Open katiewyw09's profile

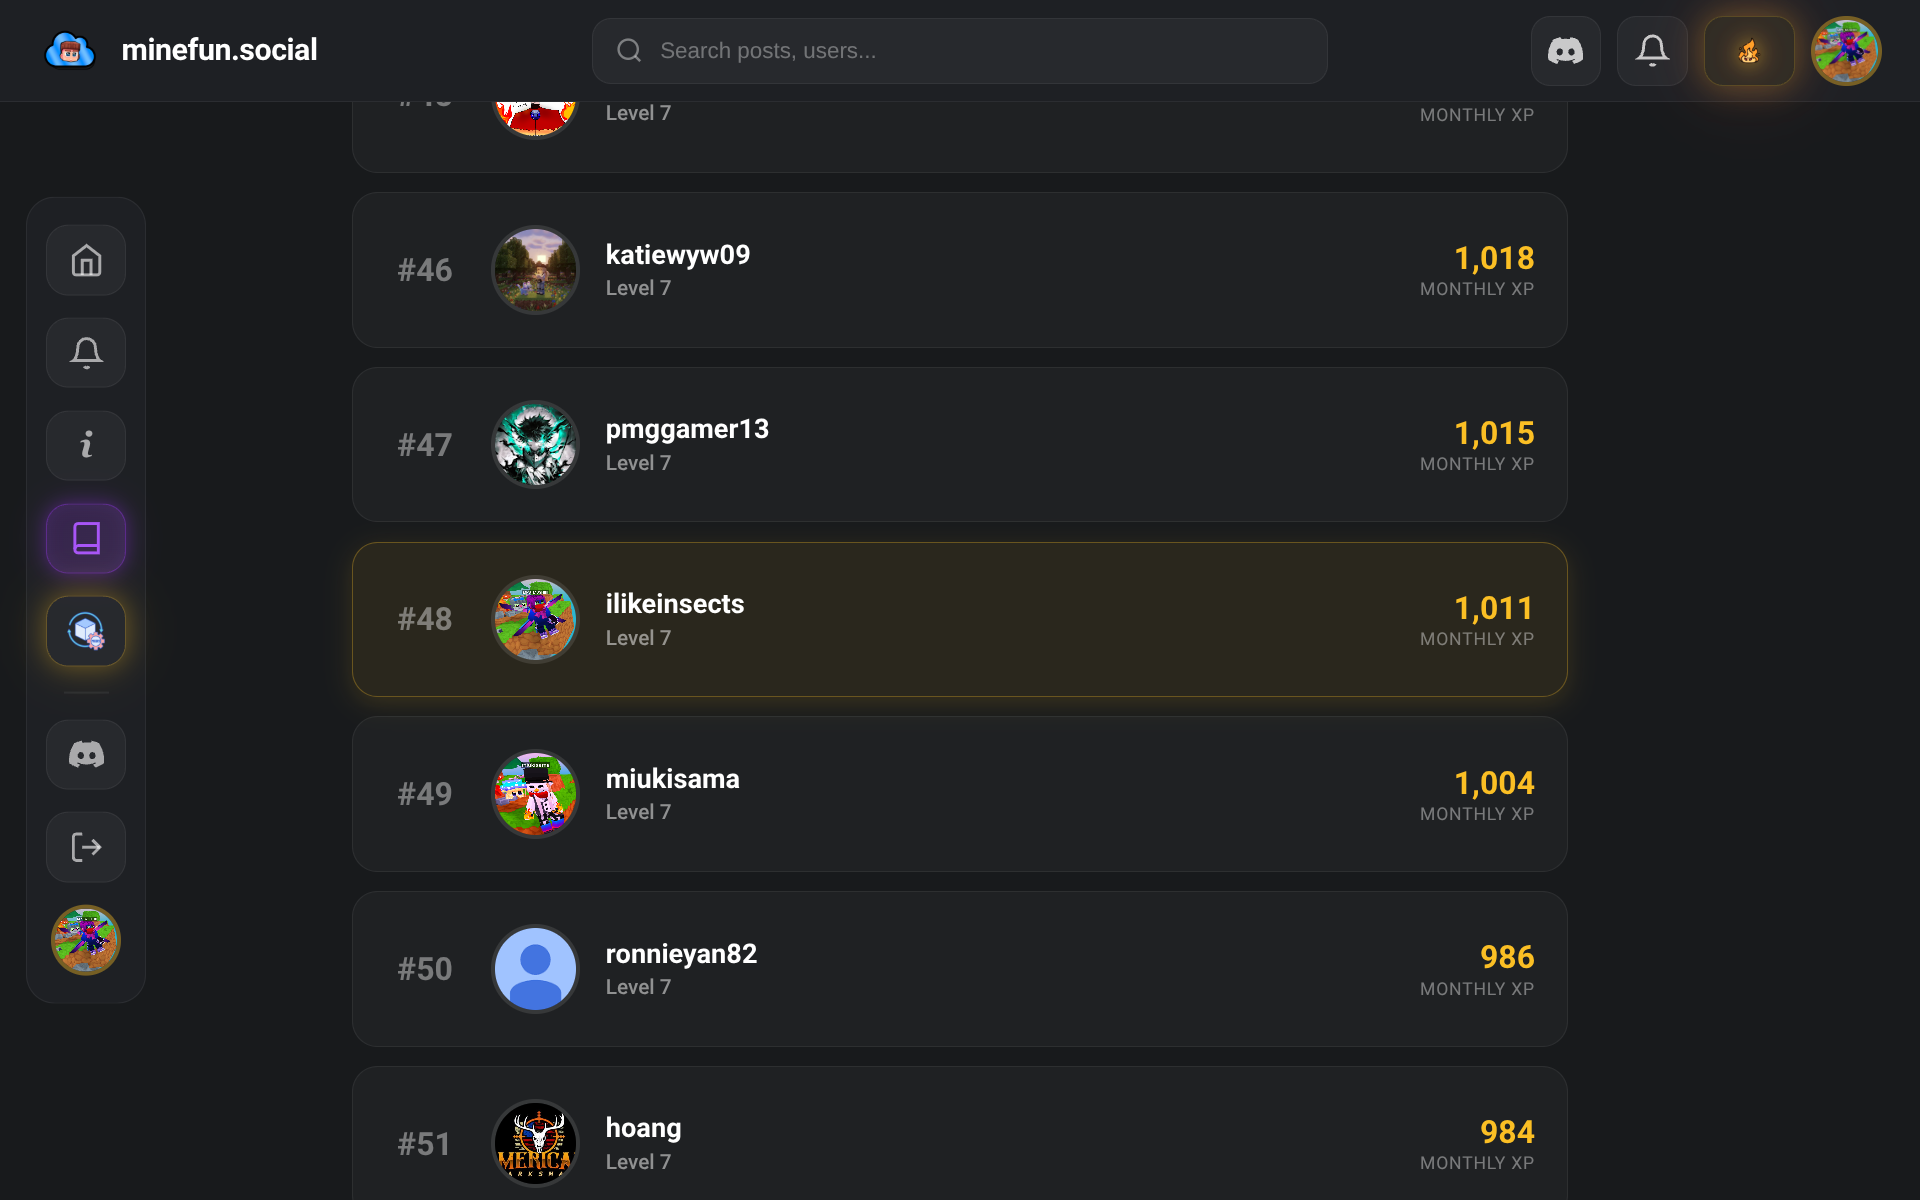(677, 255)
